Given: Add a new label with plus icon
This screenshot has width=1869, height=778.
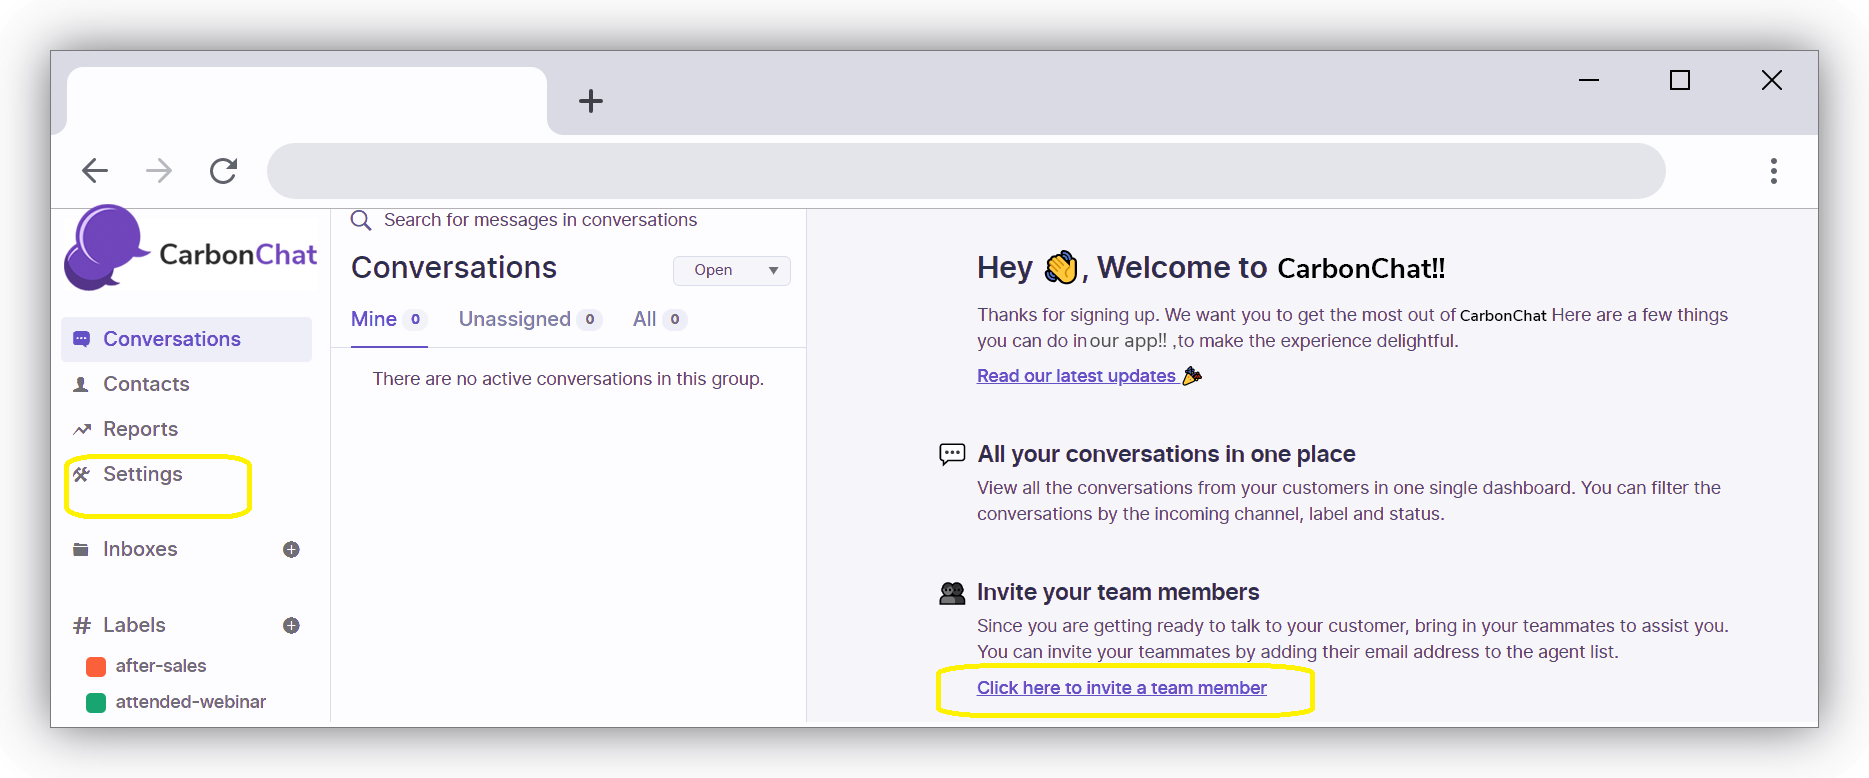Looking at the screenshot, I should [291, 625].
